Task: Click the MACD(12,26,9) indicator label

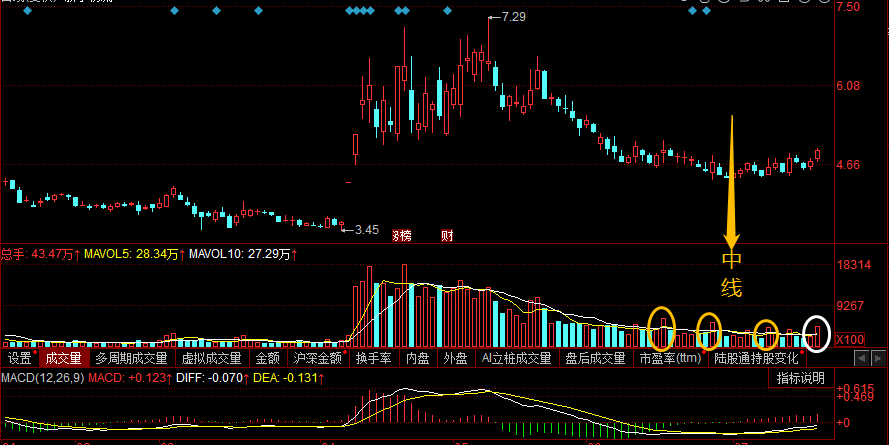Action: coord(43,378)
